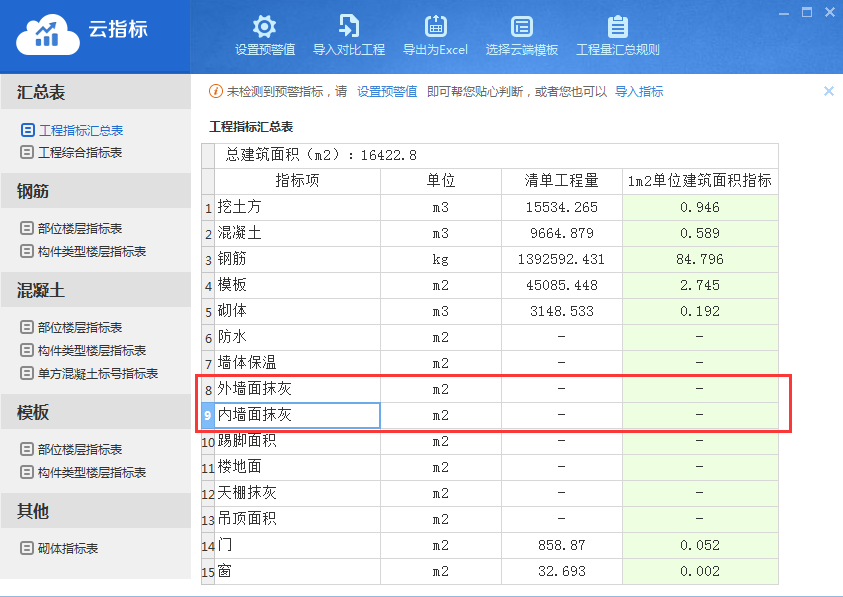
Task: Select the 天棚抹灰 row cell
Action: [x=297, y=493]
